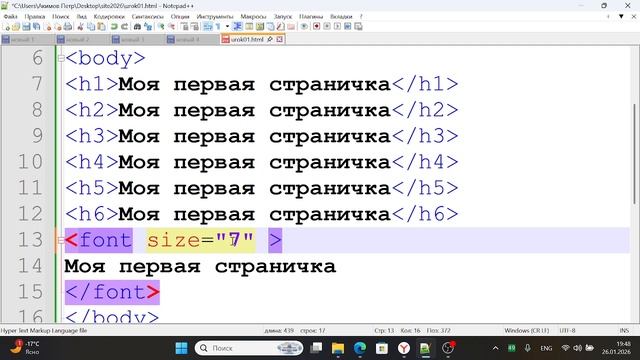Toggle file monitoring eye icon
The width and height of the screenshot is (640, 360).
[x=304, y=27]
